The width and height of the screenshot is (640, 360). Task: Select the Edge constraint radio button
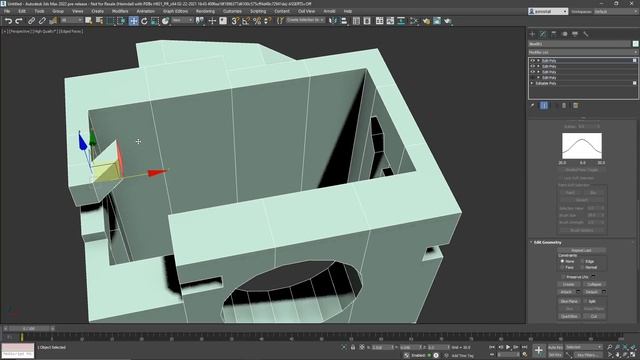coord(582,261)
